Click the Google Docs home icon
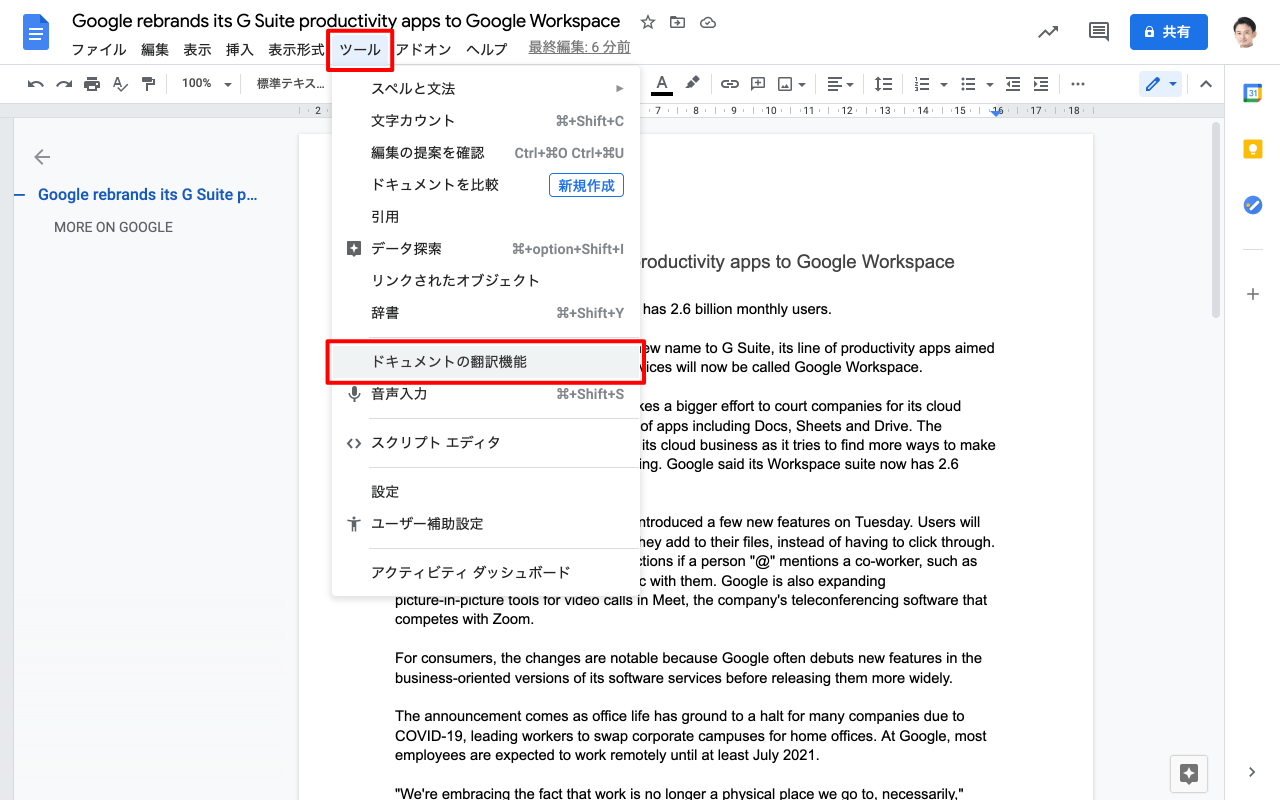 36,33
